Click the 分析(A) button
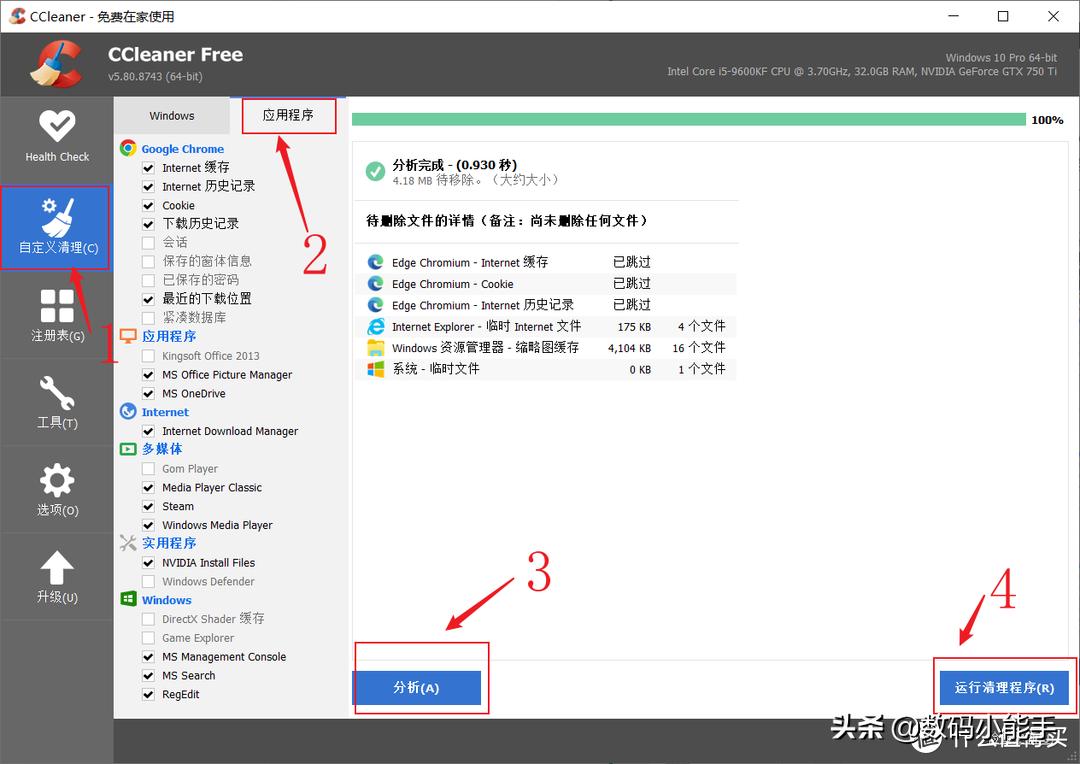This screenshot has width=1080, height=764. click(x=420, y=687)
